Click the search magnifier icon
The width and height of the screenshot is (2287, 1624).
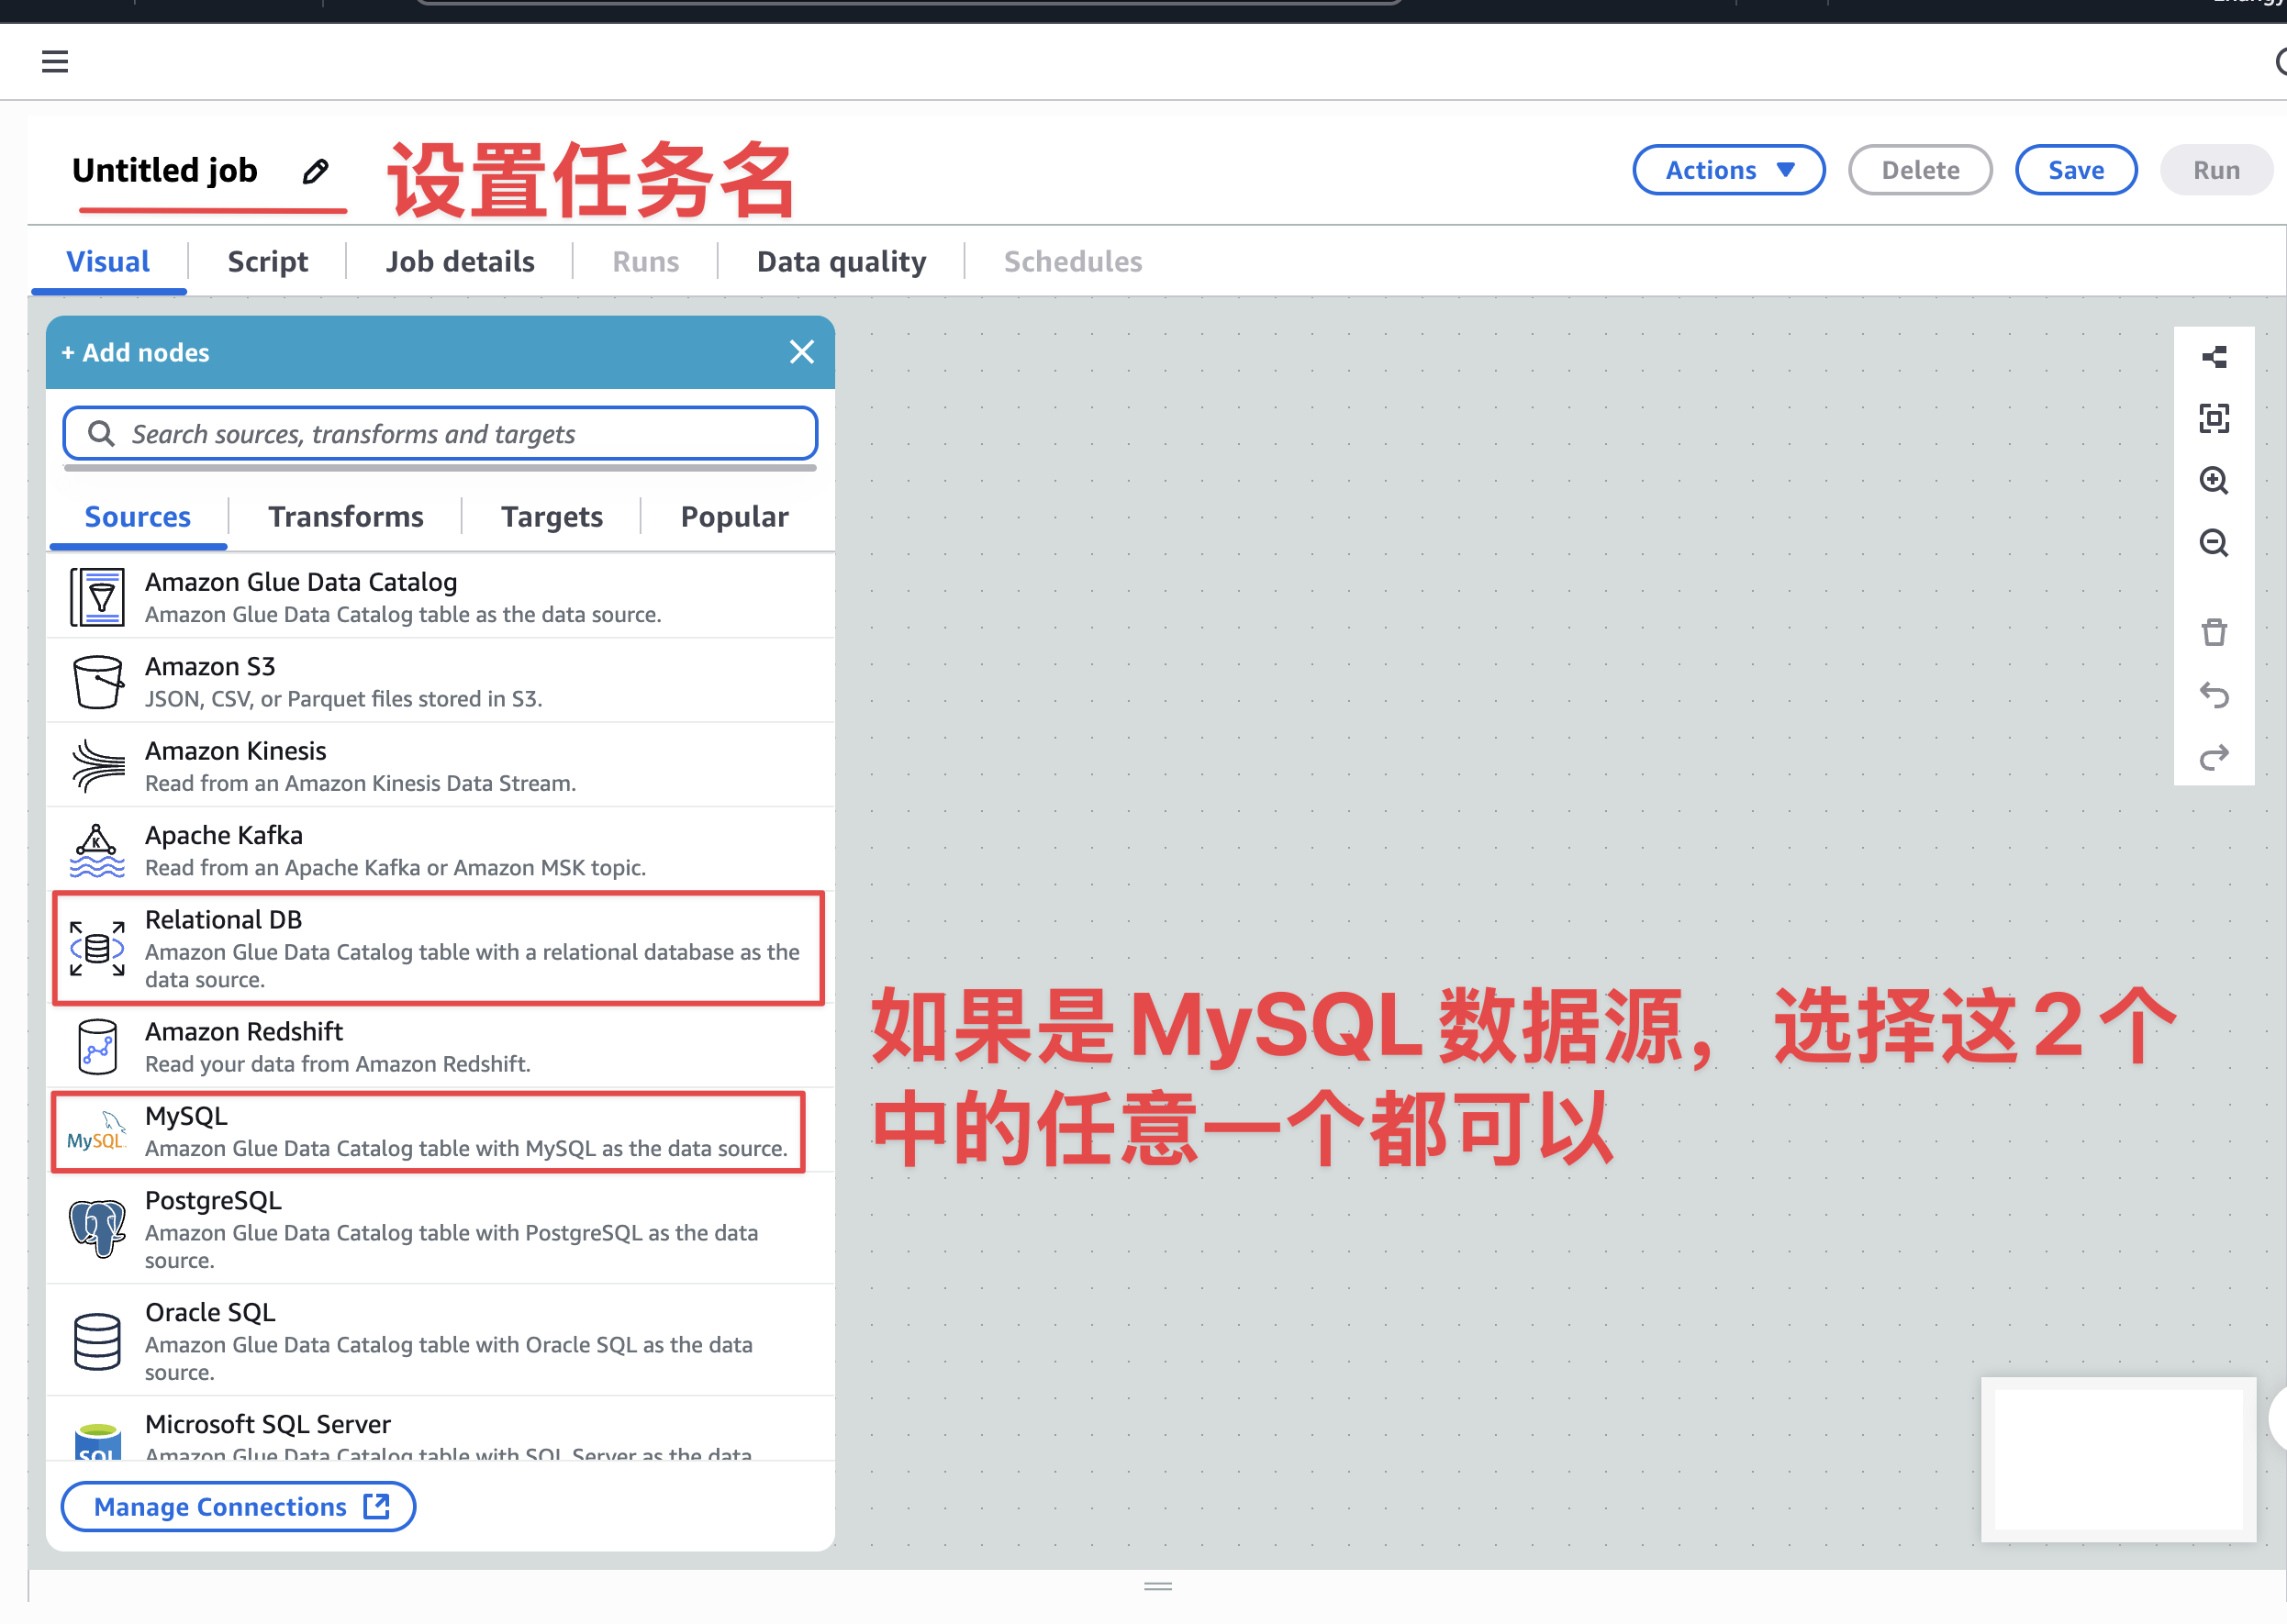point(100,433)
